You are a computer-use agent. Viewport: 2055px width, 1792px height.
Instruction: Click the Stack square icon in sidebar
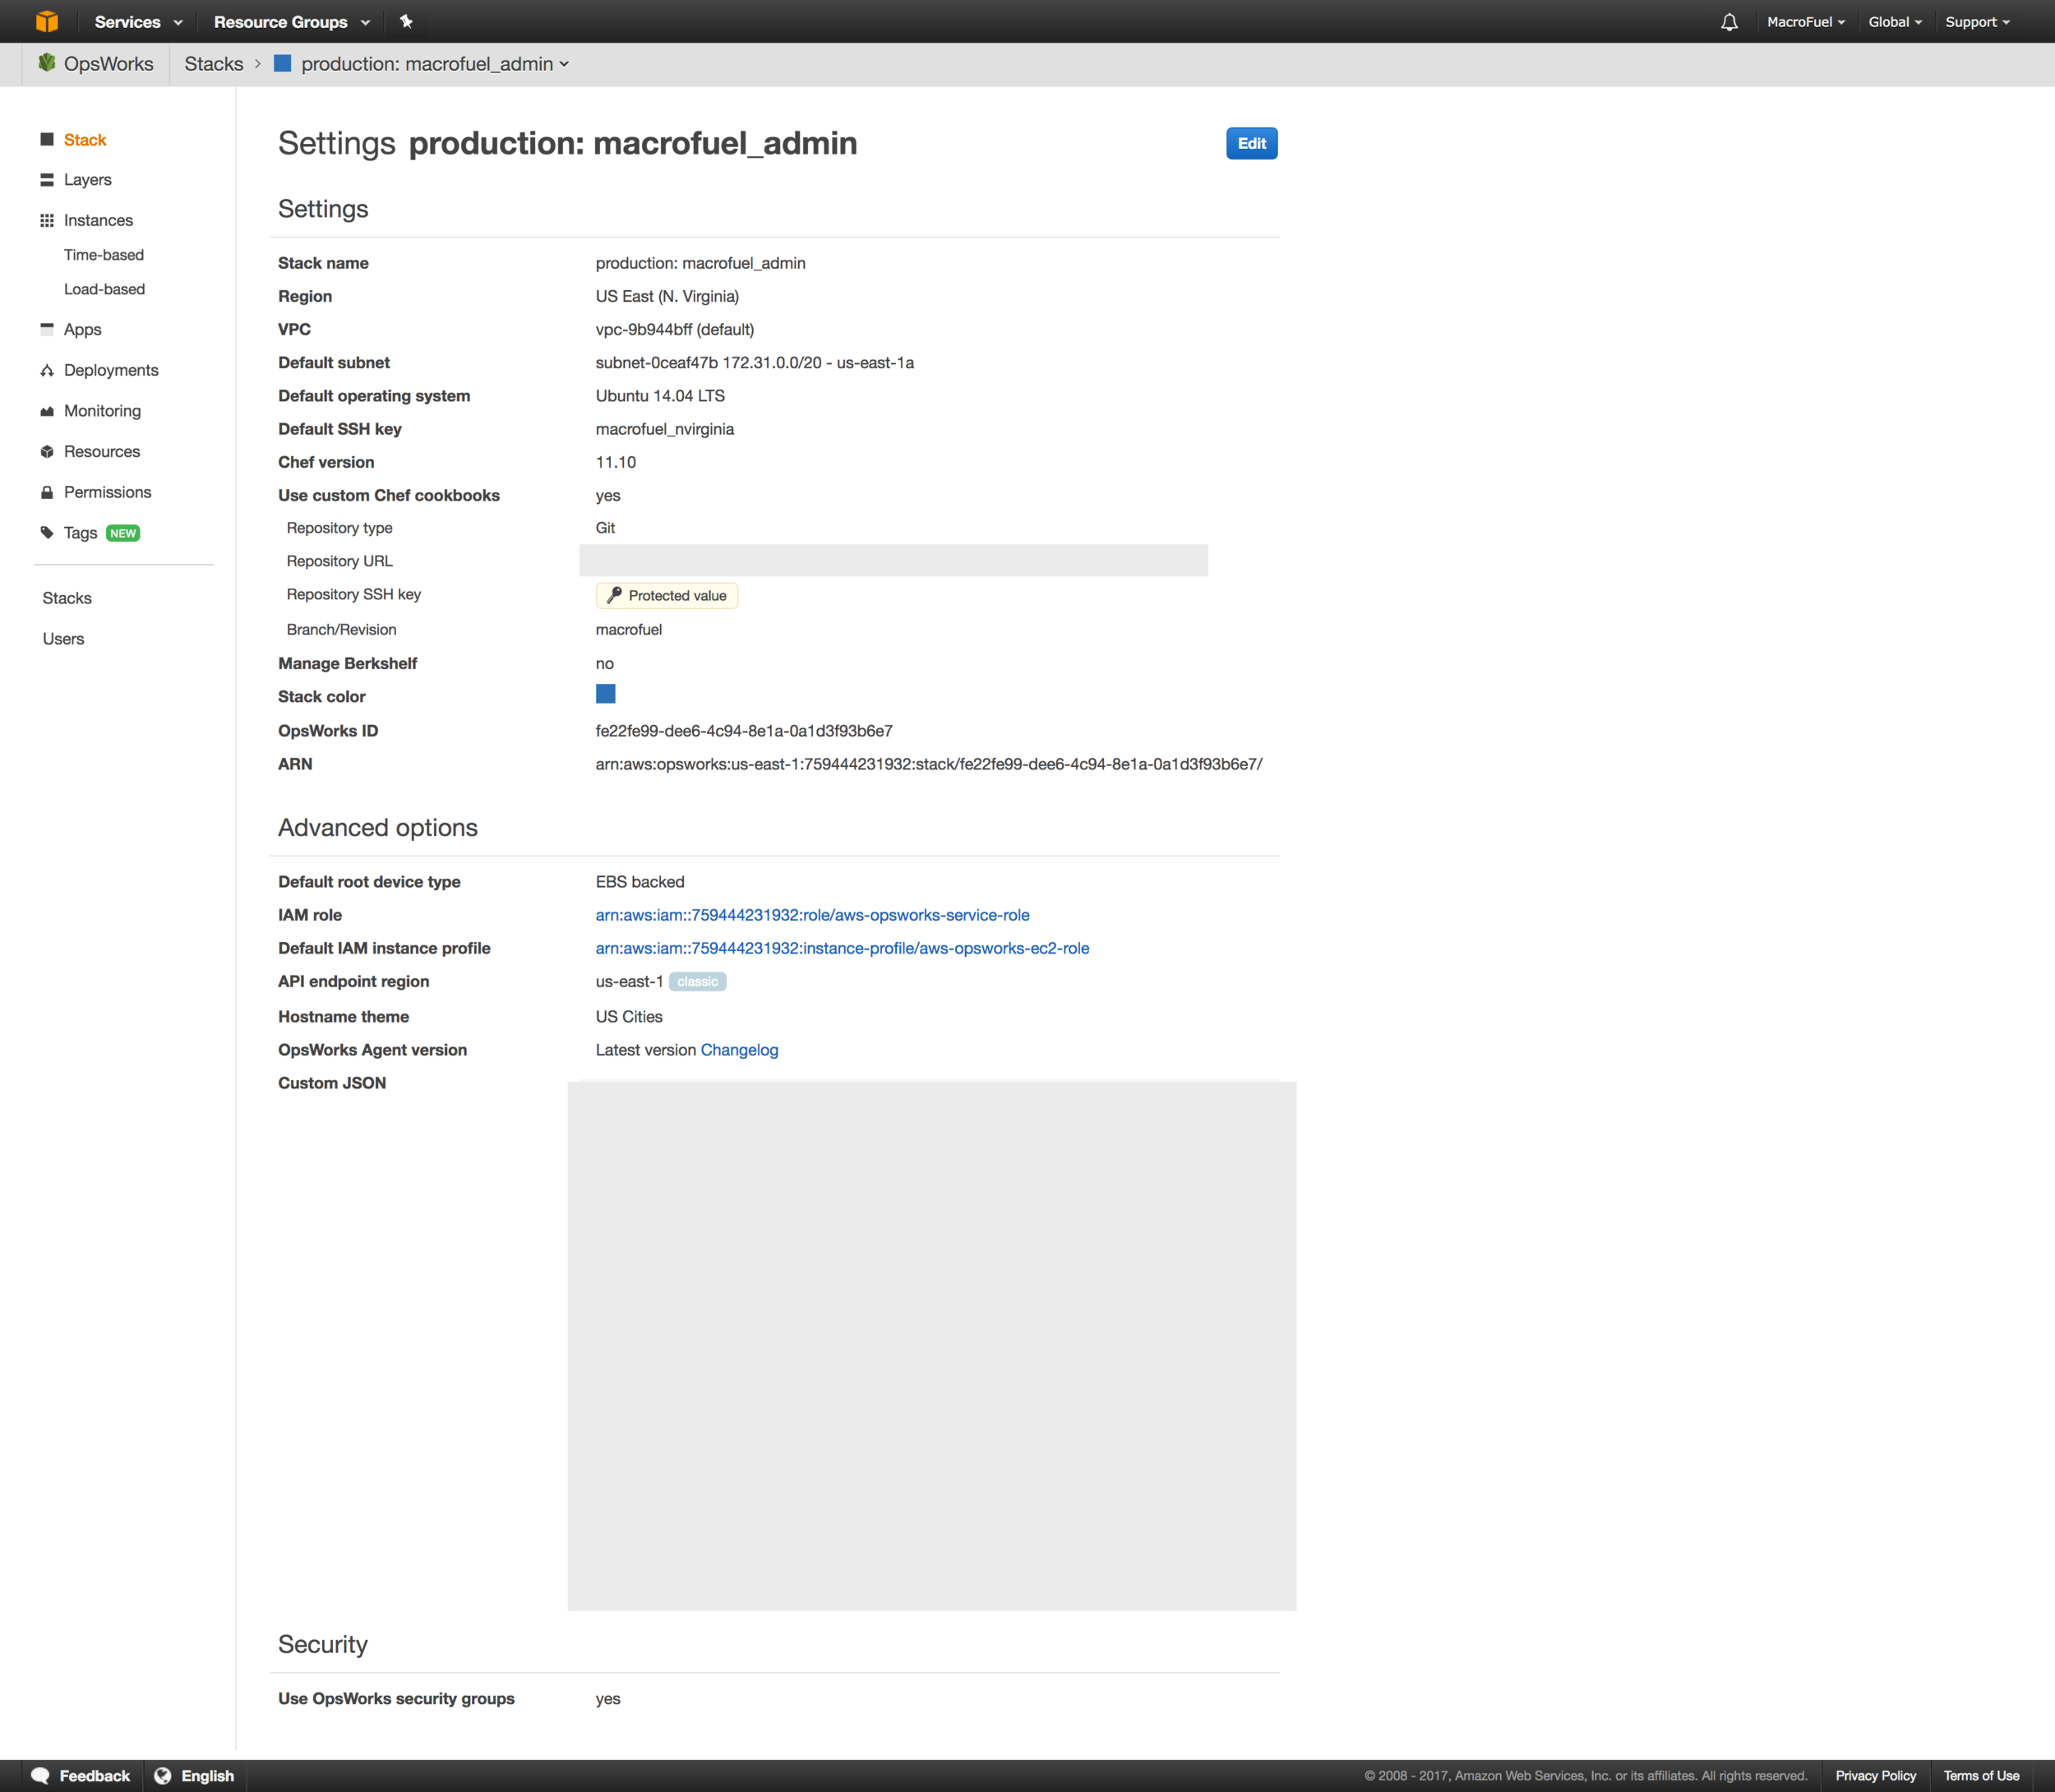47,140
